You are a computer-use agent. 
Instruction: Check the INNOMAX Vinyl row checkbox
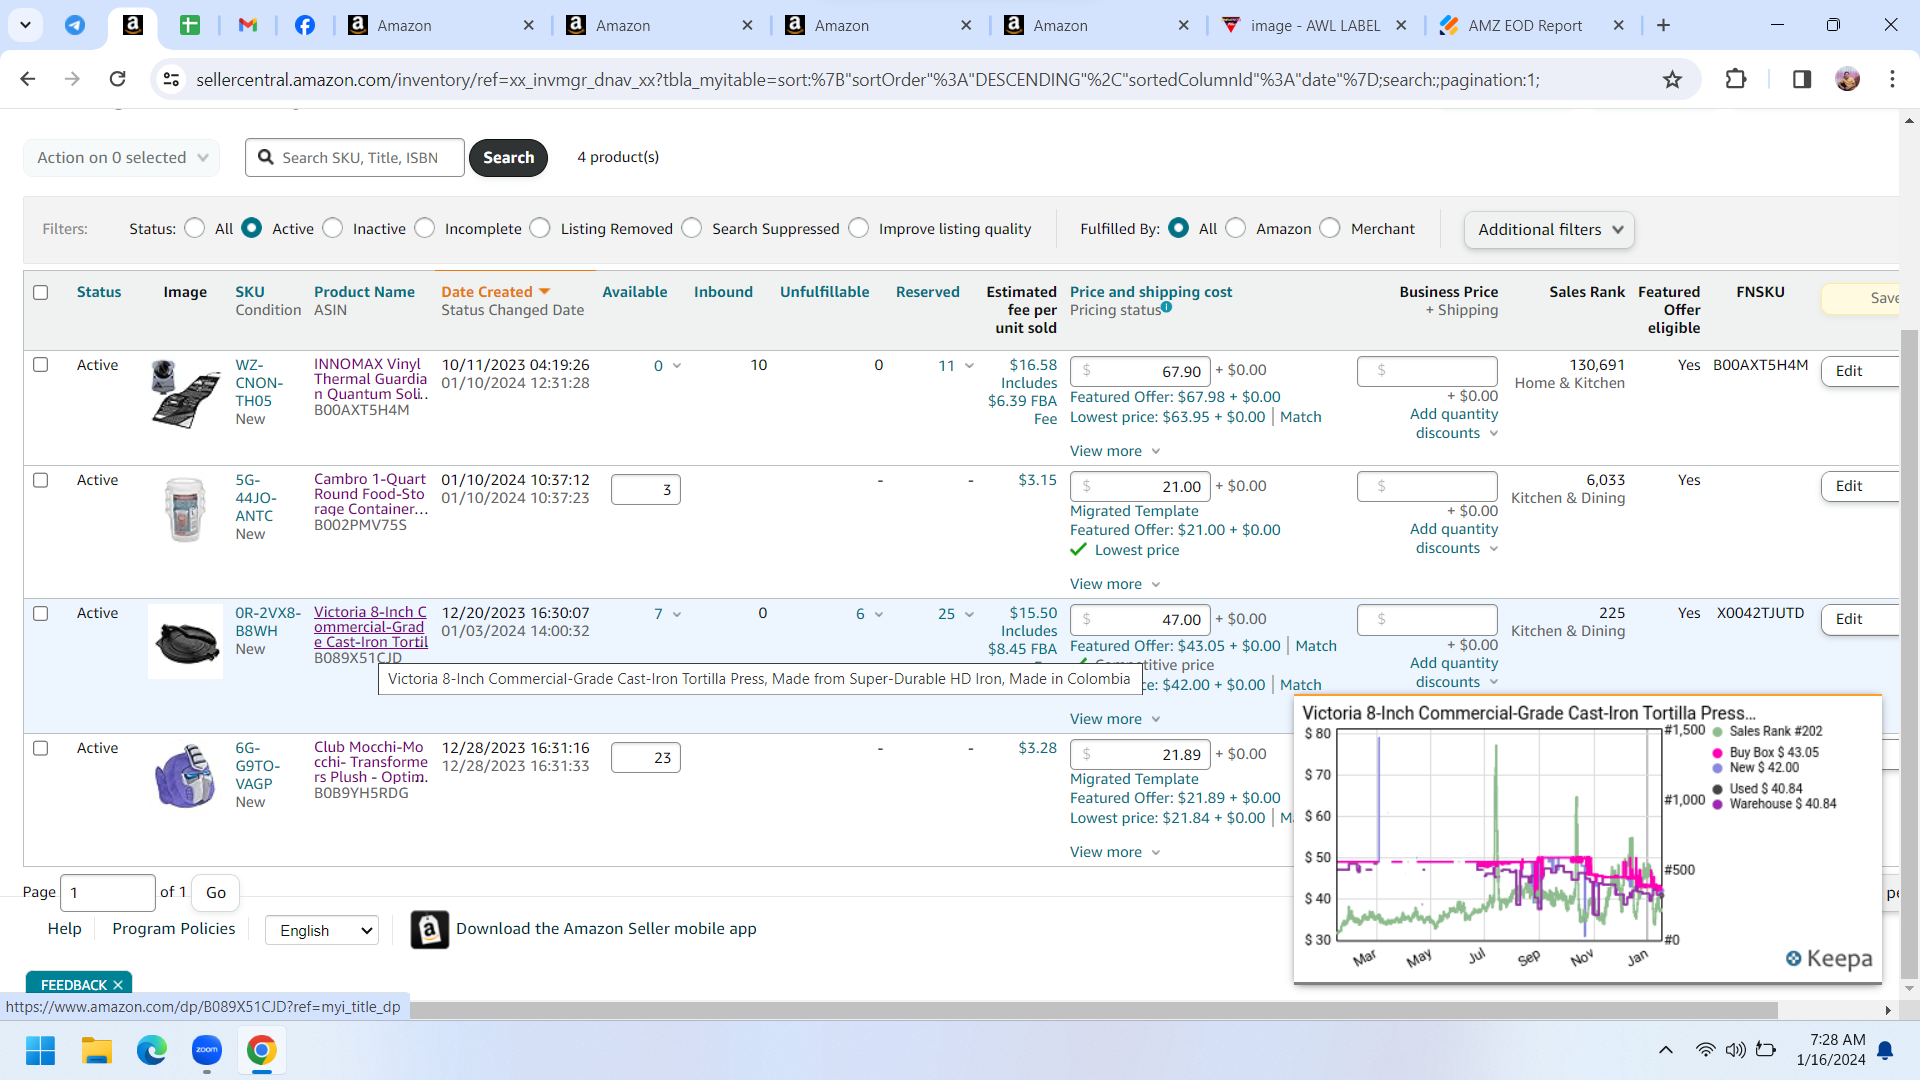point(40,364)
